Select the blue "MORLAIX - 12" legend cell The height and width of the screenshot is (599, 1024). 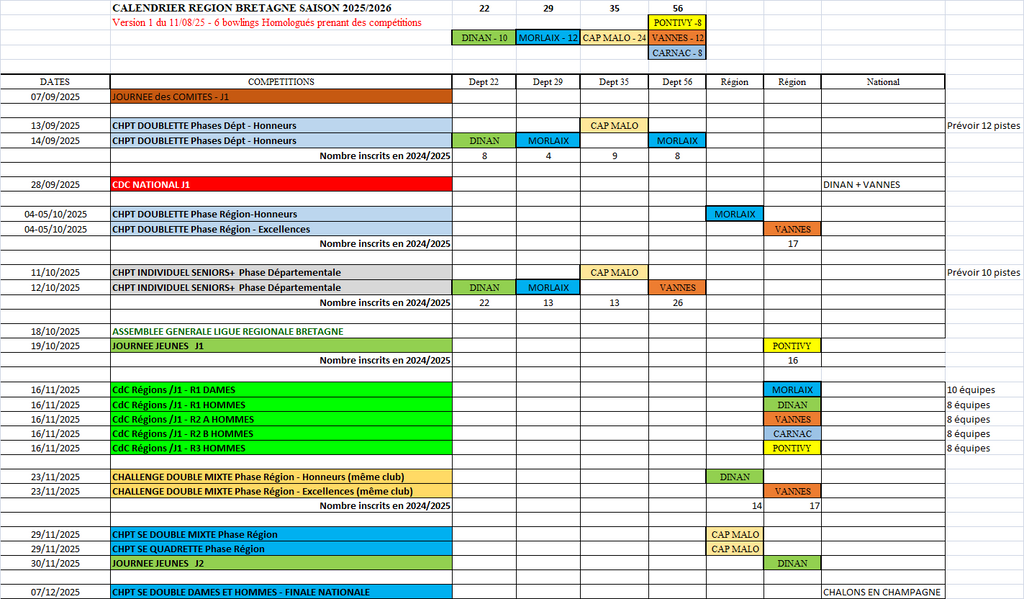(x=548, y=37)
